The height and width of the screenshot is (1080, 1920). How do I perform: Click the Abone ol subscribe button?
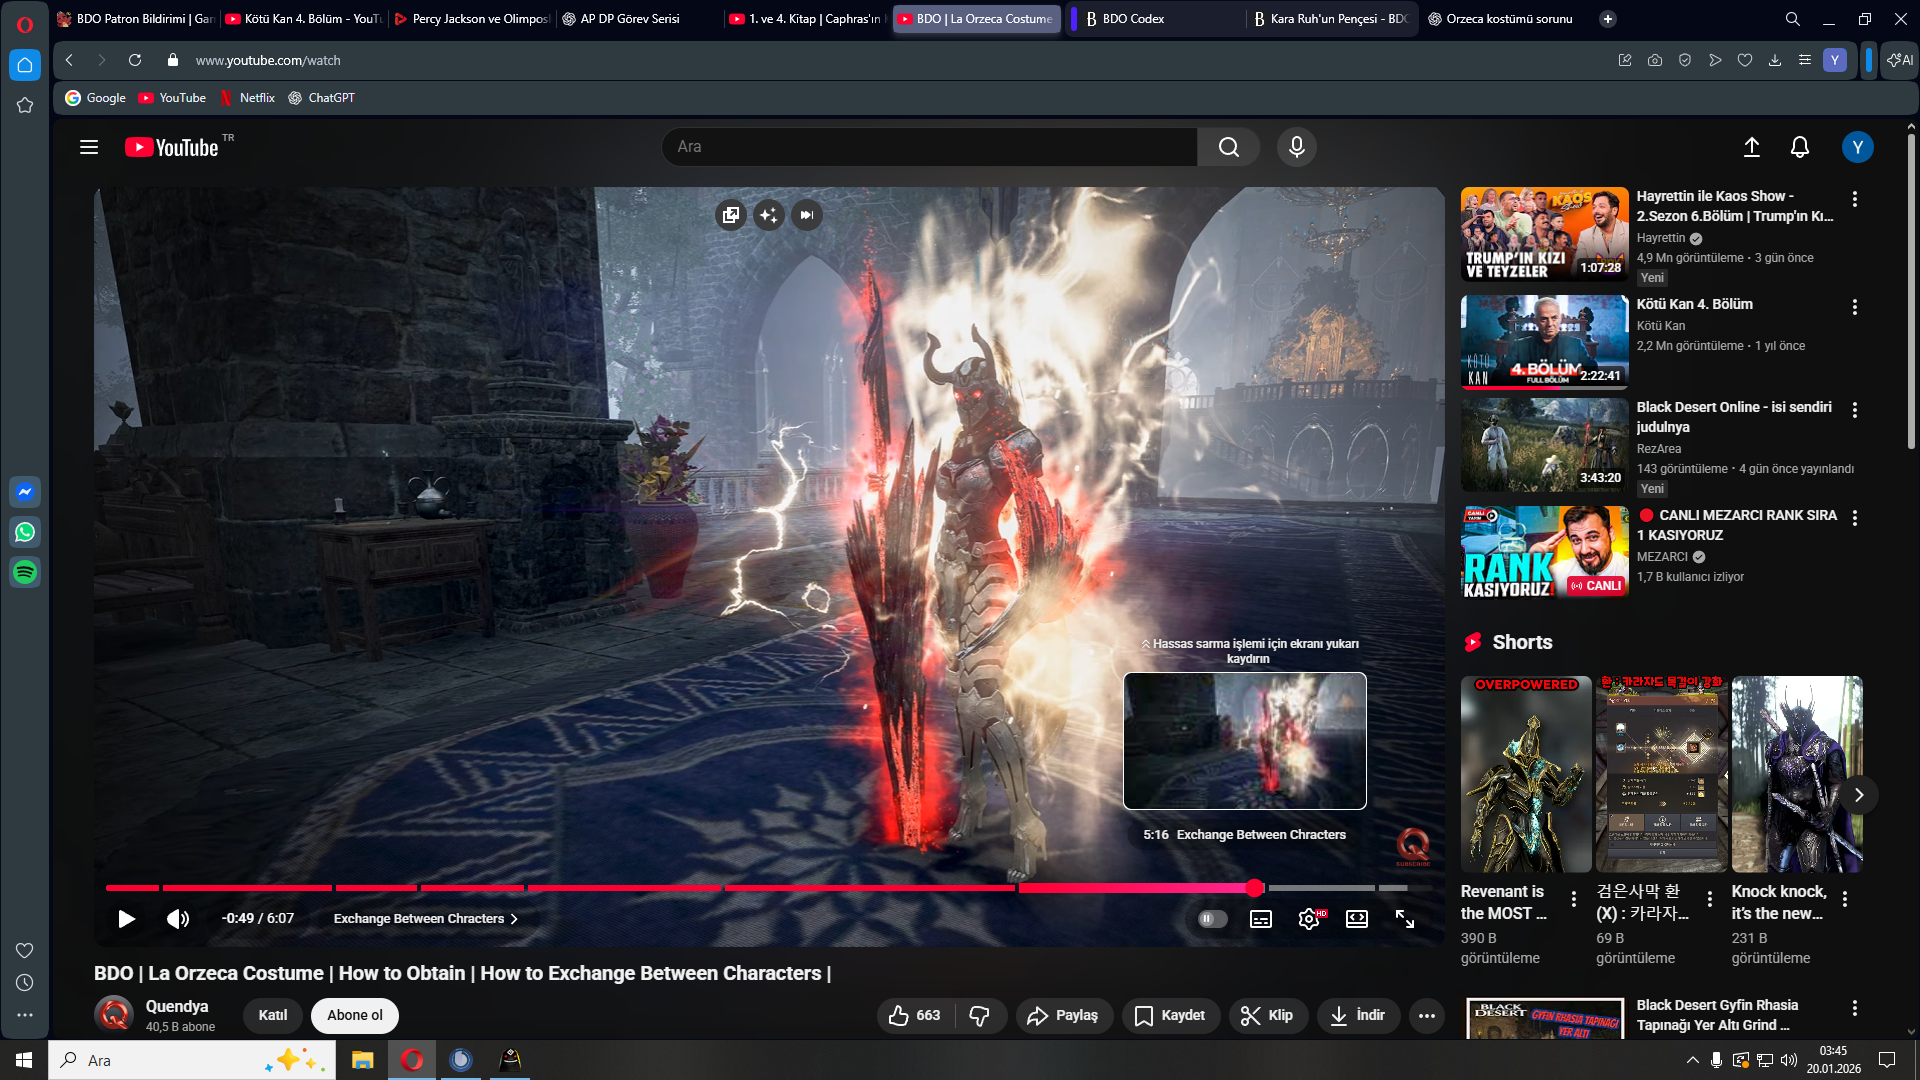[x=355, y=1016]
